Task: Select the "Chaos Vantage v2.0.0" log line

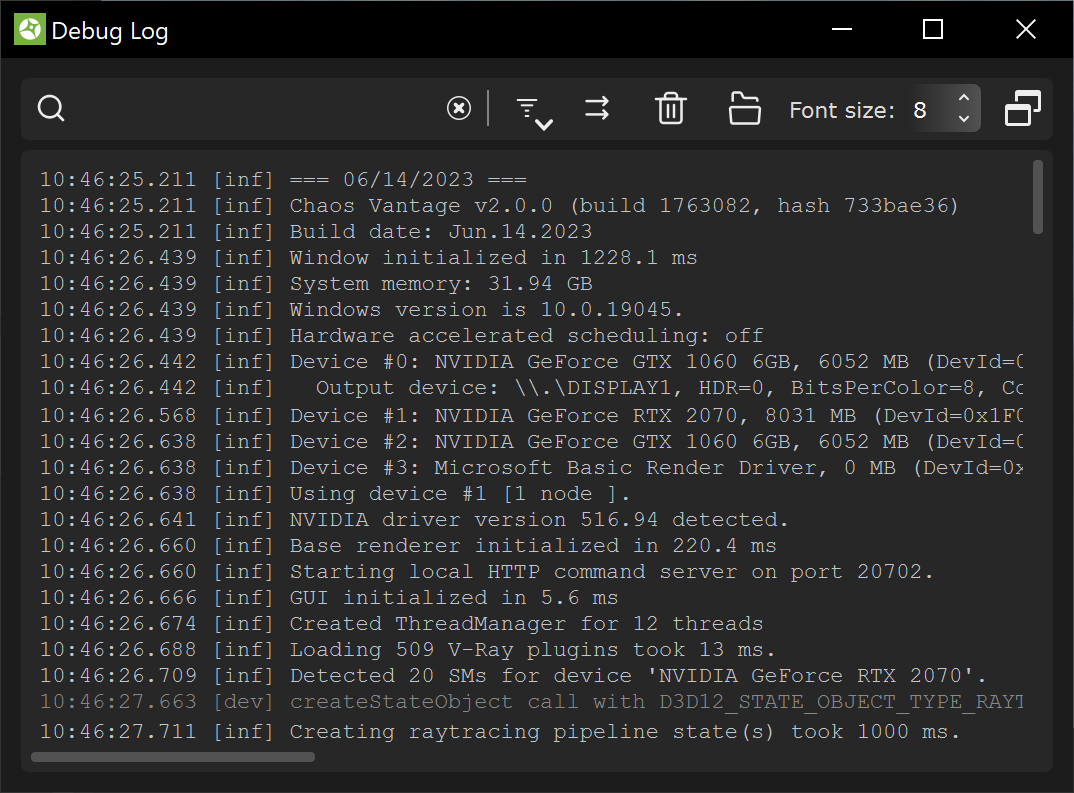Action: tap(499, 205)
